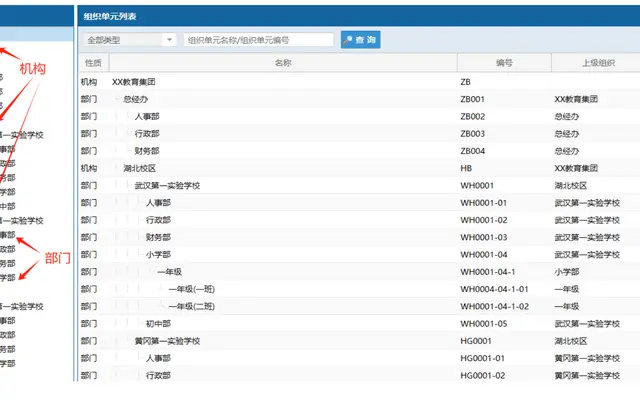Screen dimensions: 640x400
Task: Click the code cell HB
Action: click(466, 168)
